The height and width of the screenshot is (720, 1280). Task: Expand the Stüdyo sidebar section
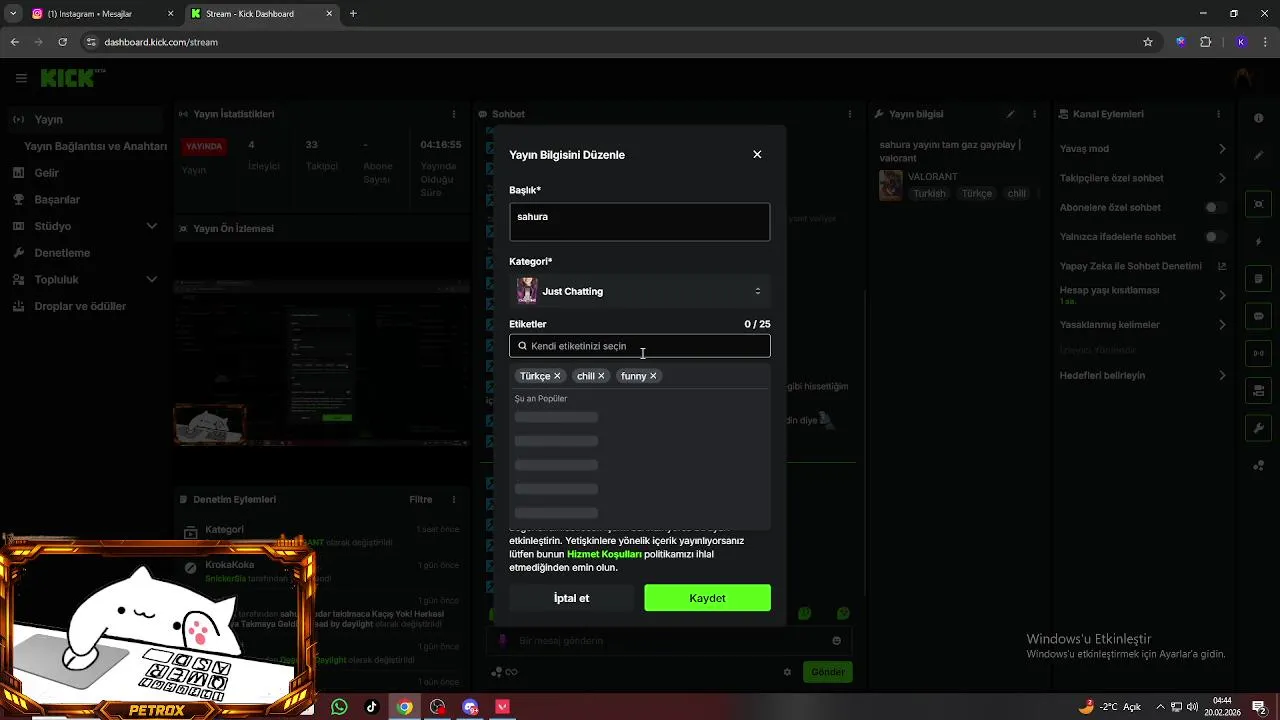152,226
